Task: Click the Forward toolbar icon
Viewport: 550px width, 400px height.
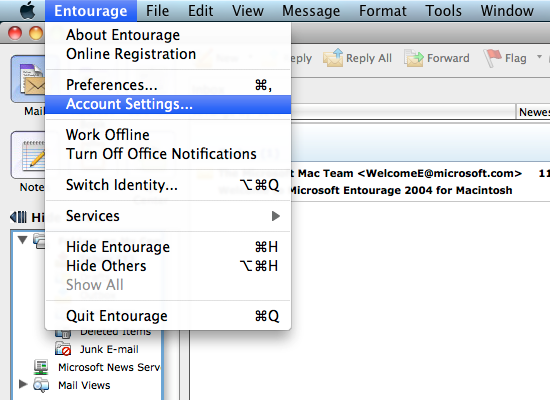Action: (x=414, y=58)
